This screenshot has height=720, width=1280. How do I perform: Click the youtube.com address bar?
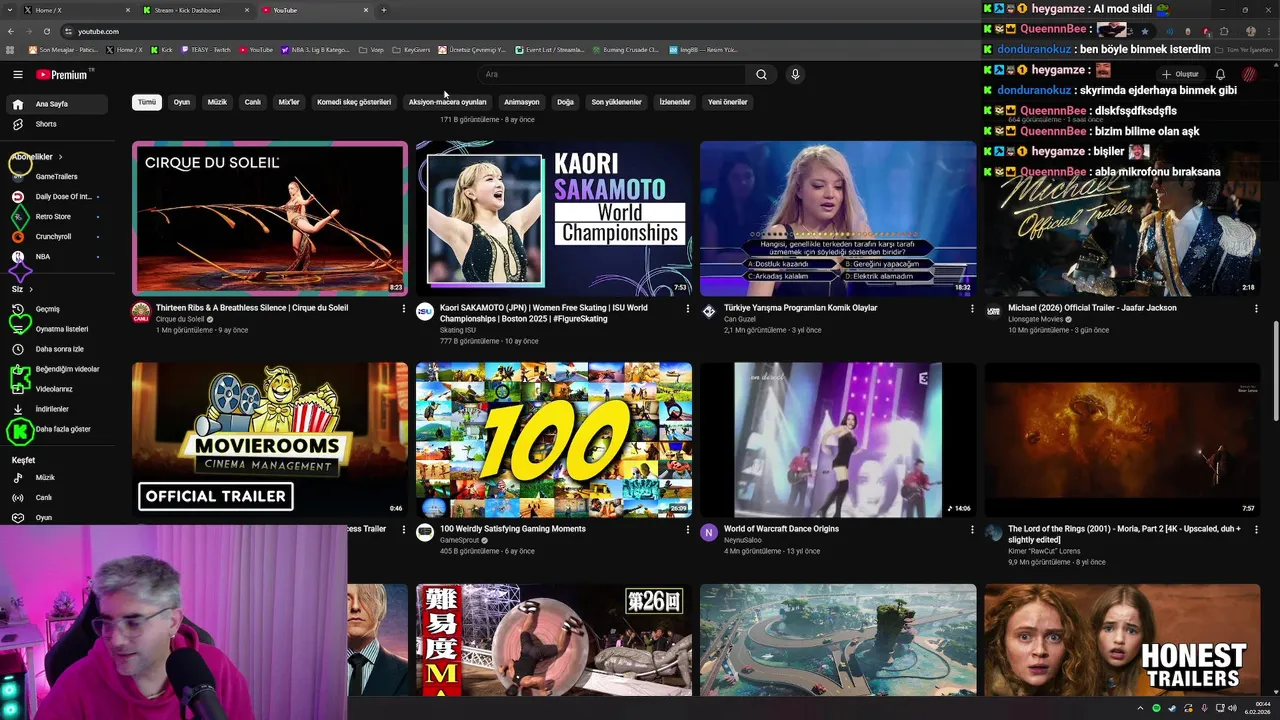(600, 31)
